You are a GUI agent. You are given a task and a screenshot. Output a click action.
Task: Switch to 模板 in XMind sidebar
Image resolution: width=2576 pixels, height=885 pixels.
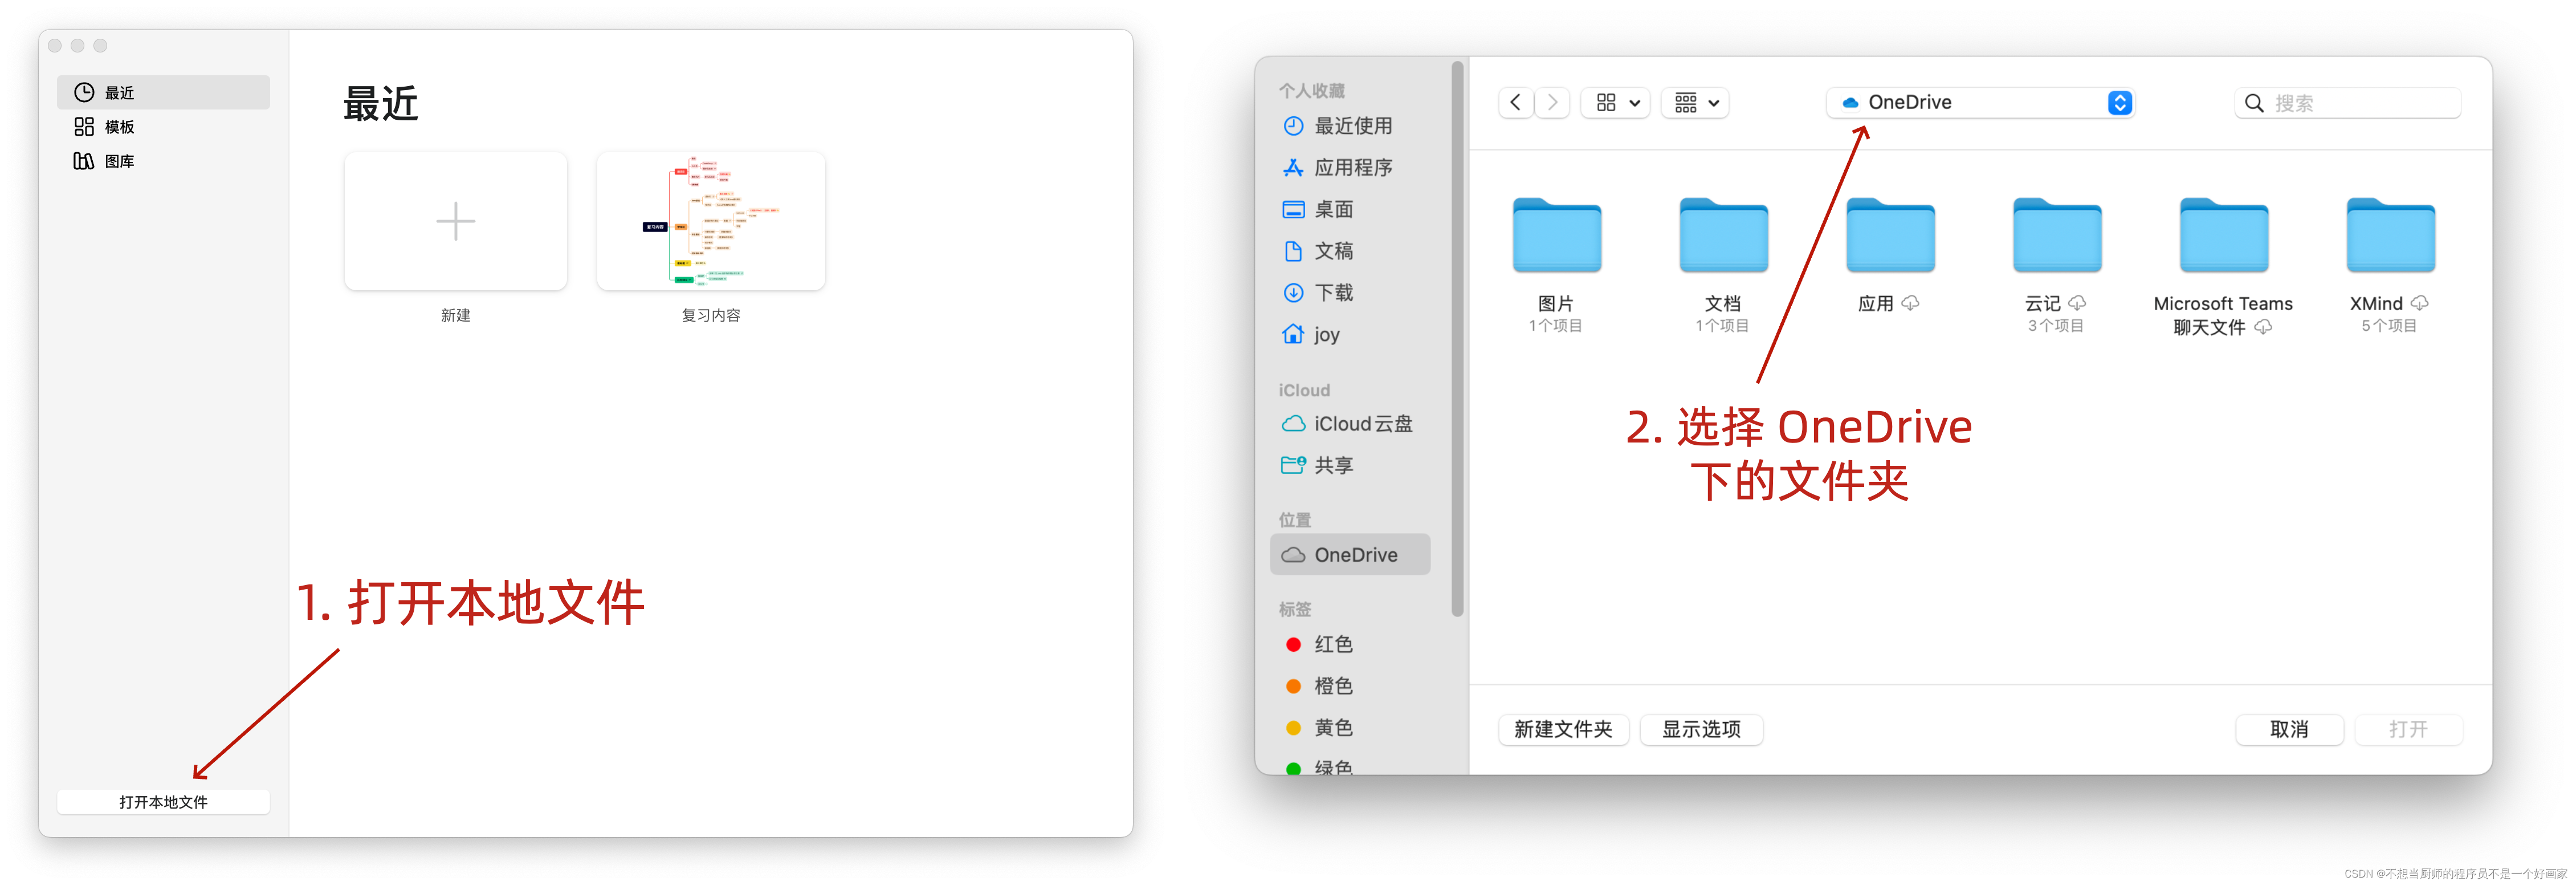pos(119,127)
